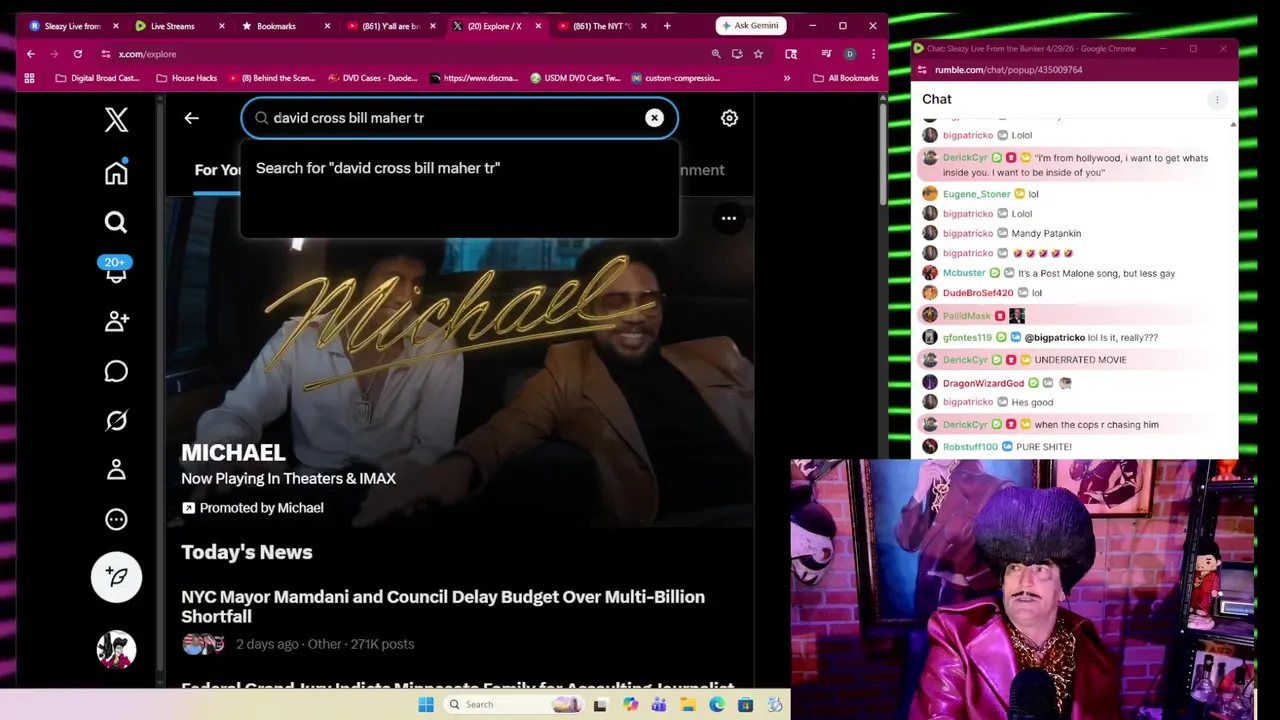Click Eugene_Stoner username in chat

pyautogui.click(x=977, y=194)
